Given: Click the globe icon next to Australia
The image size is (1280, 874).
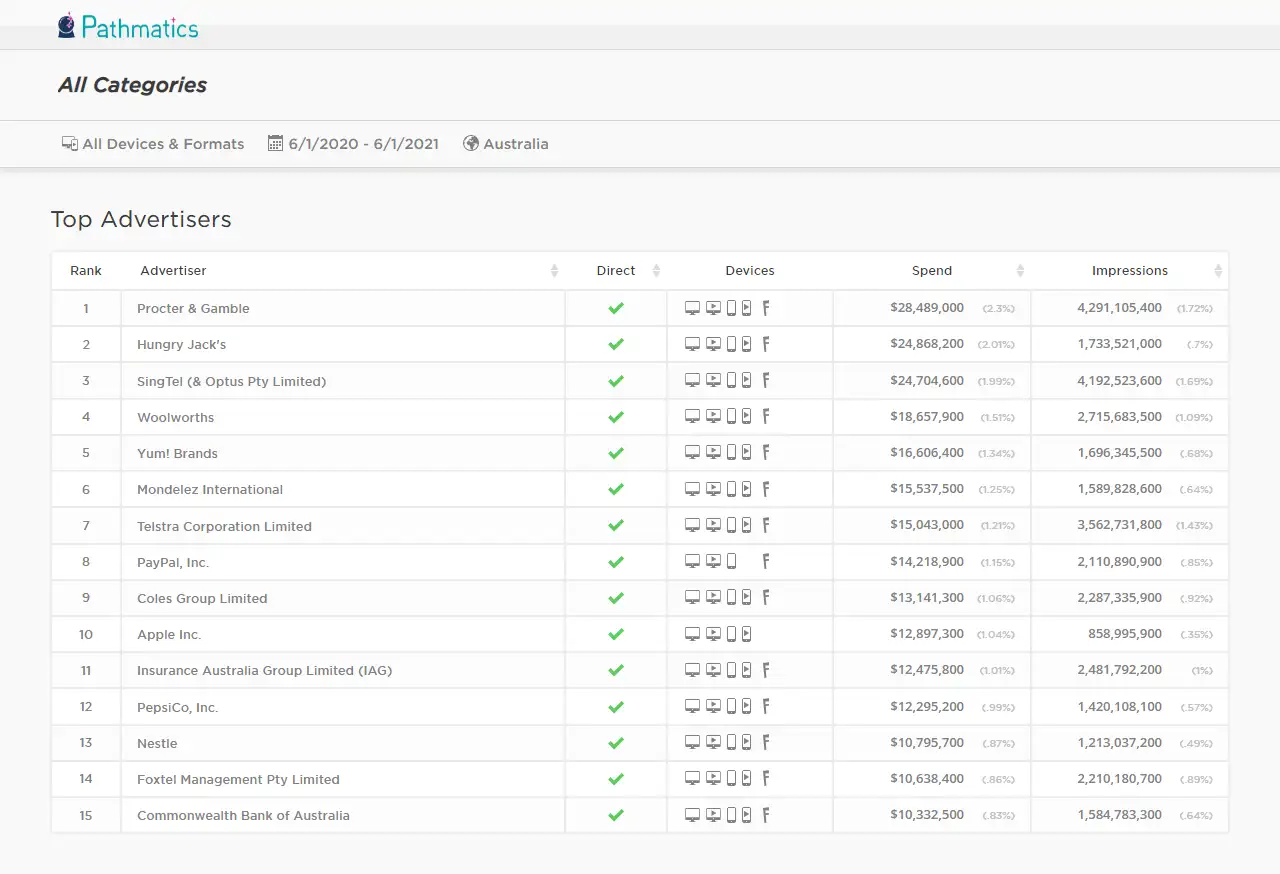Looking at the screenshot, I should point(471,143).
